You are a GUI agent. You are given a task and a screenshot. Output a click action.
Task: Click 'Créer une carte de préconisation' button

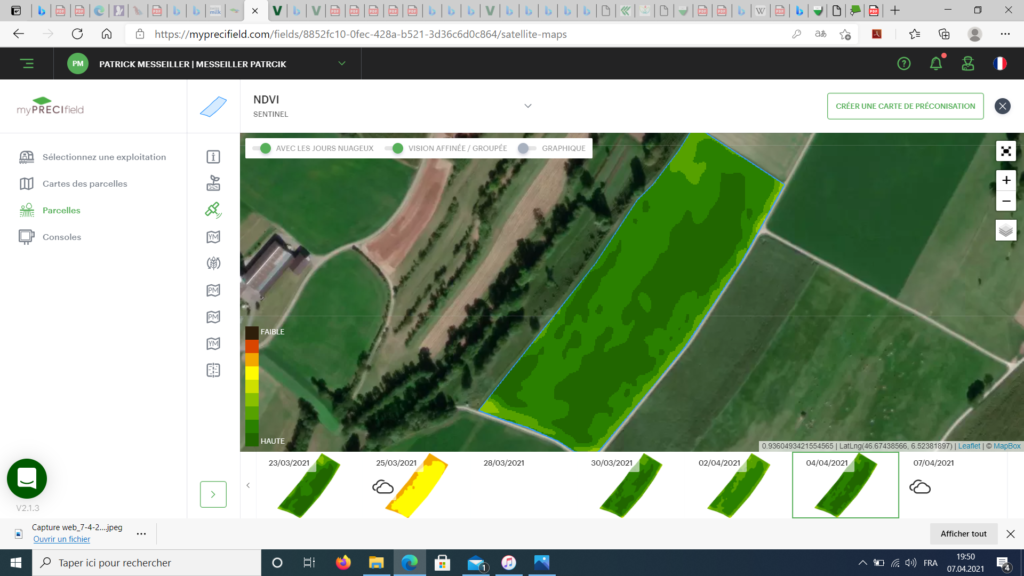point(905,106)
